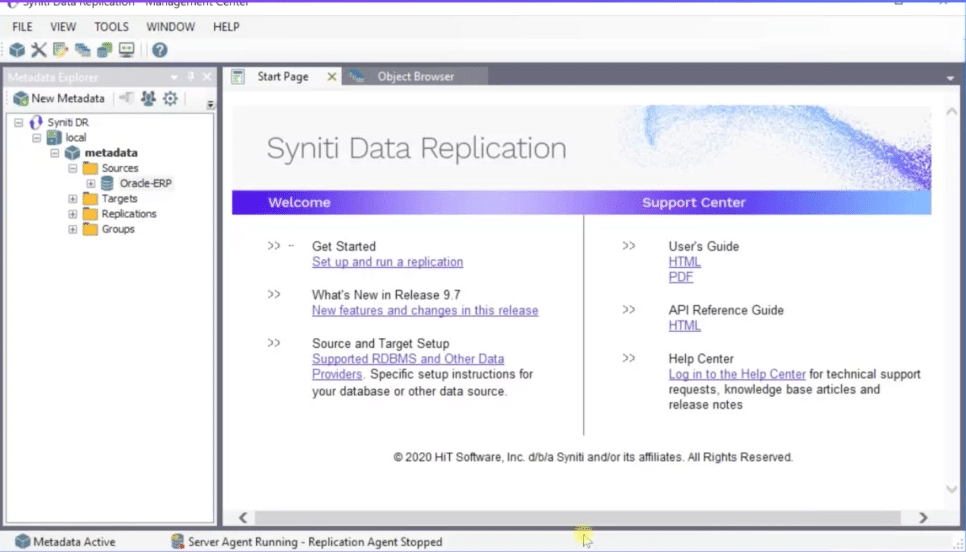The image size is (966, 552).
Task: Open the wrench and screwdriver tools icon
Action: pos(39,50)
